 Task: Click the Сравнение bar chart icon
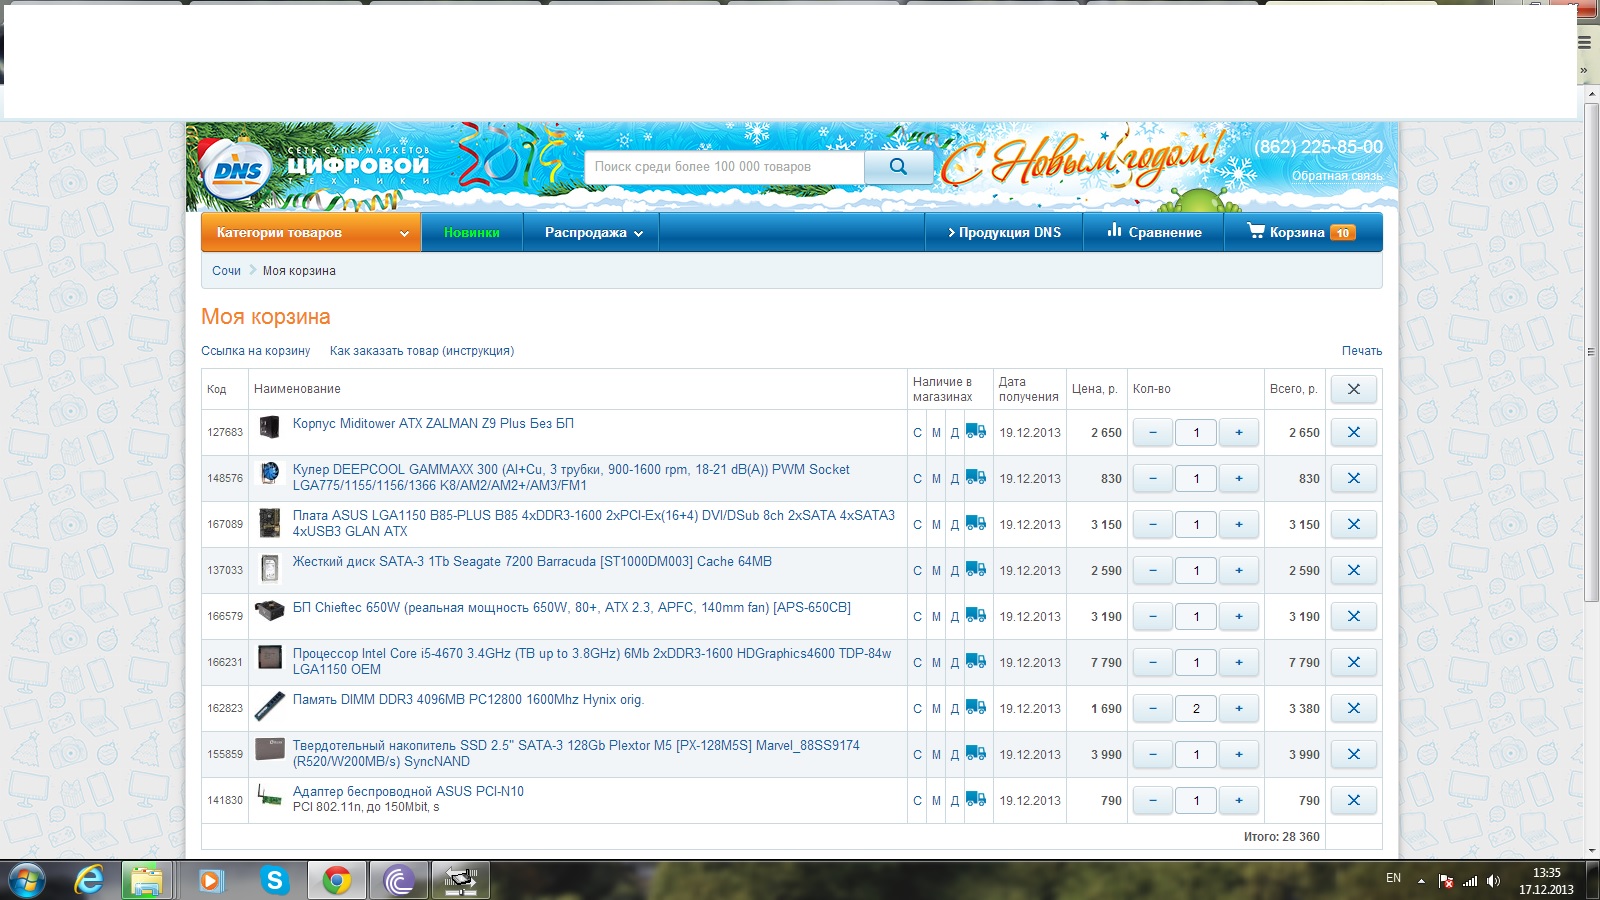1114,231
